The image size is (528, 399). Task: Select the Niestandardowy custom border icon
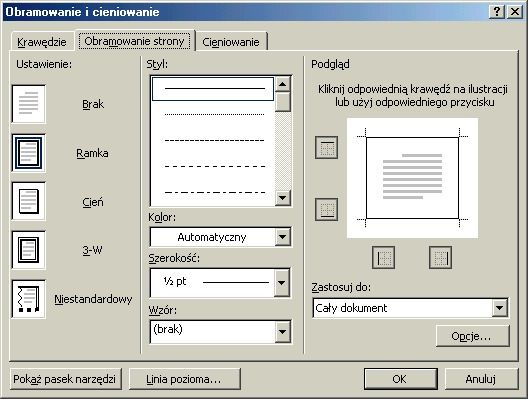coord(29,299)
